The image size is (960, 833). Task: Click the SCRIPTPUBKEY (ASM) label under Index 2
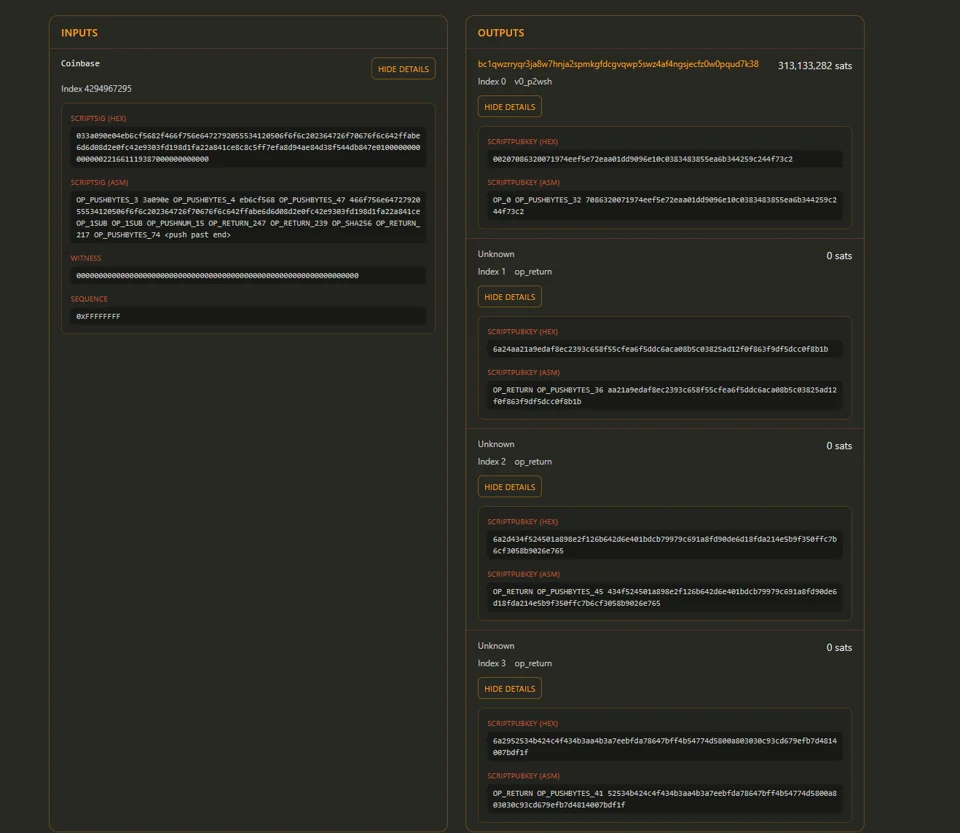523,574
